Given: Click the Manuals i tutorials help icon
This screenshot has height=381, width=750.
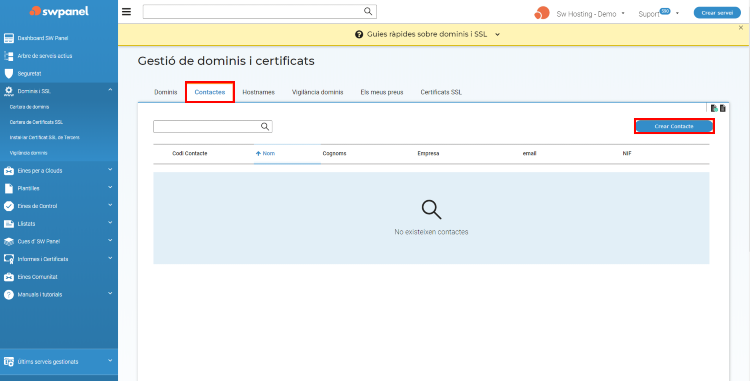Looking at the screenshot, I should [9, 294].
